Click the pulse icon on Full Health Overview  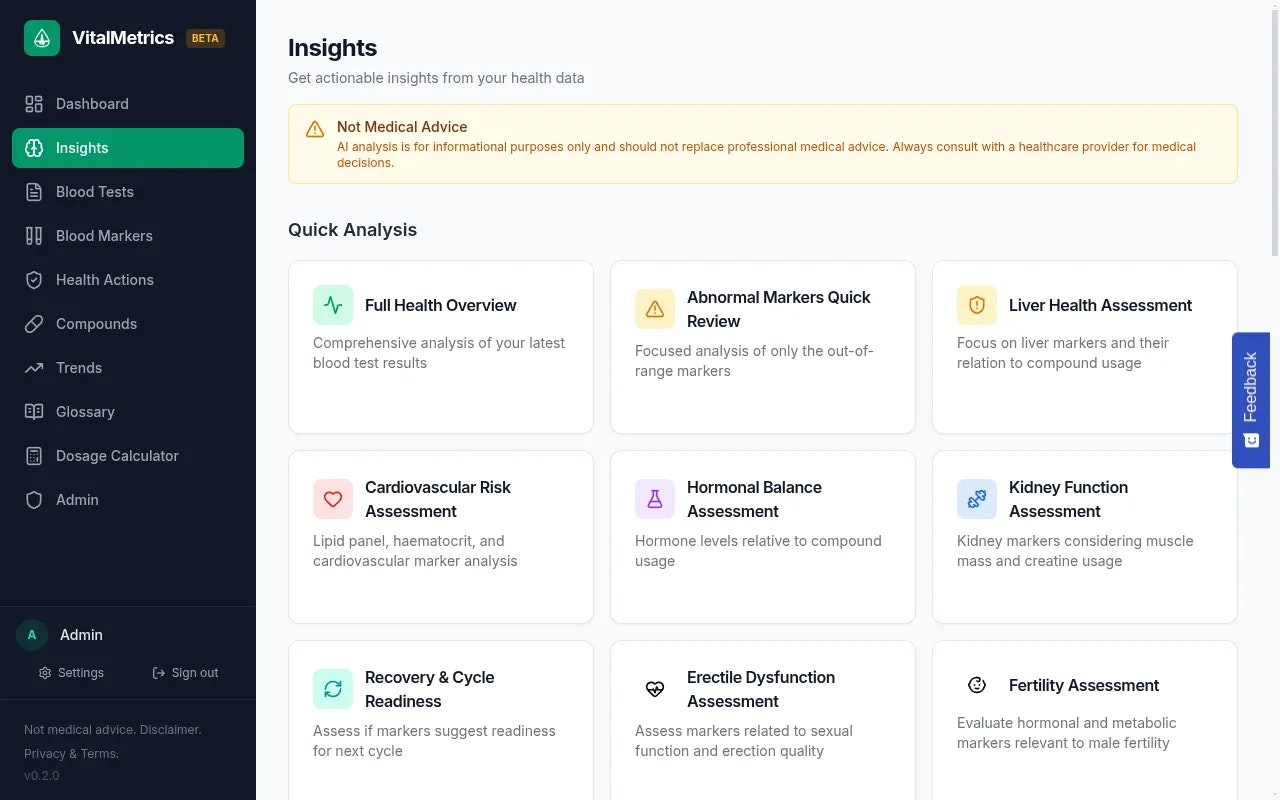[333, 305]
